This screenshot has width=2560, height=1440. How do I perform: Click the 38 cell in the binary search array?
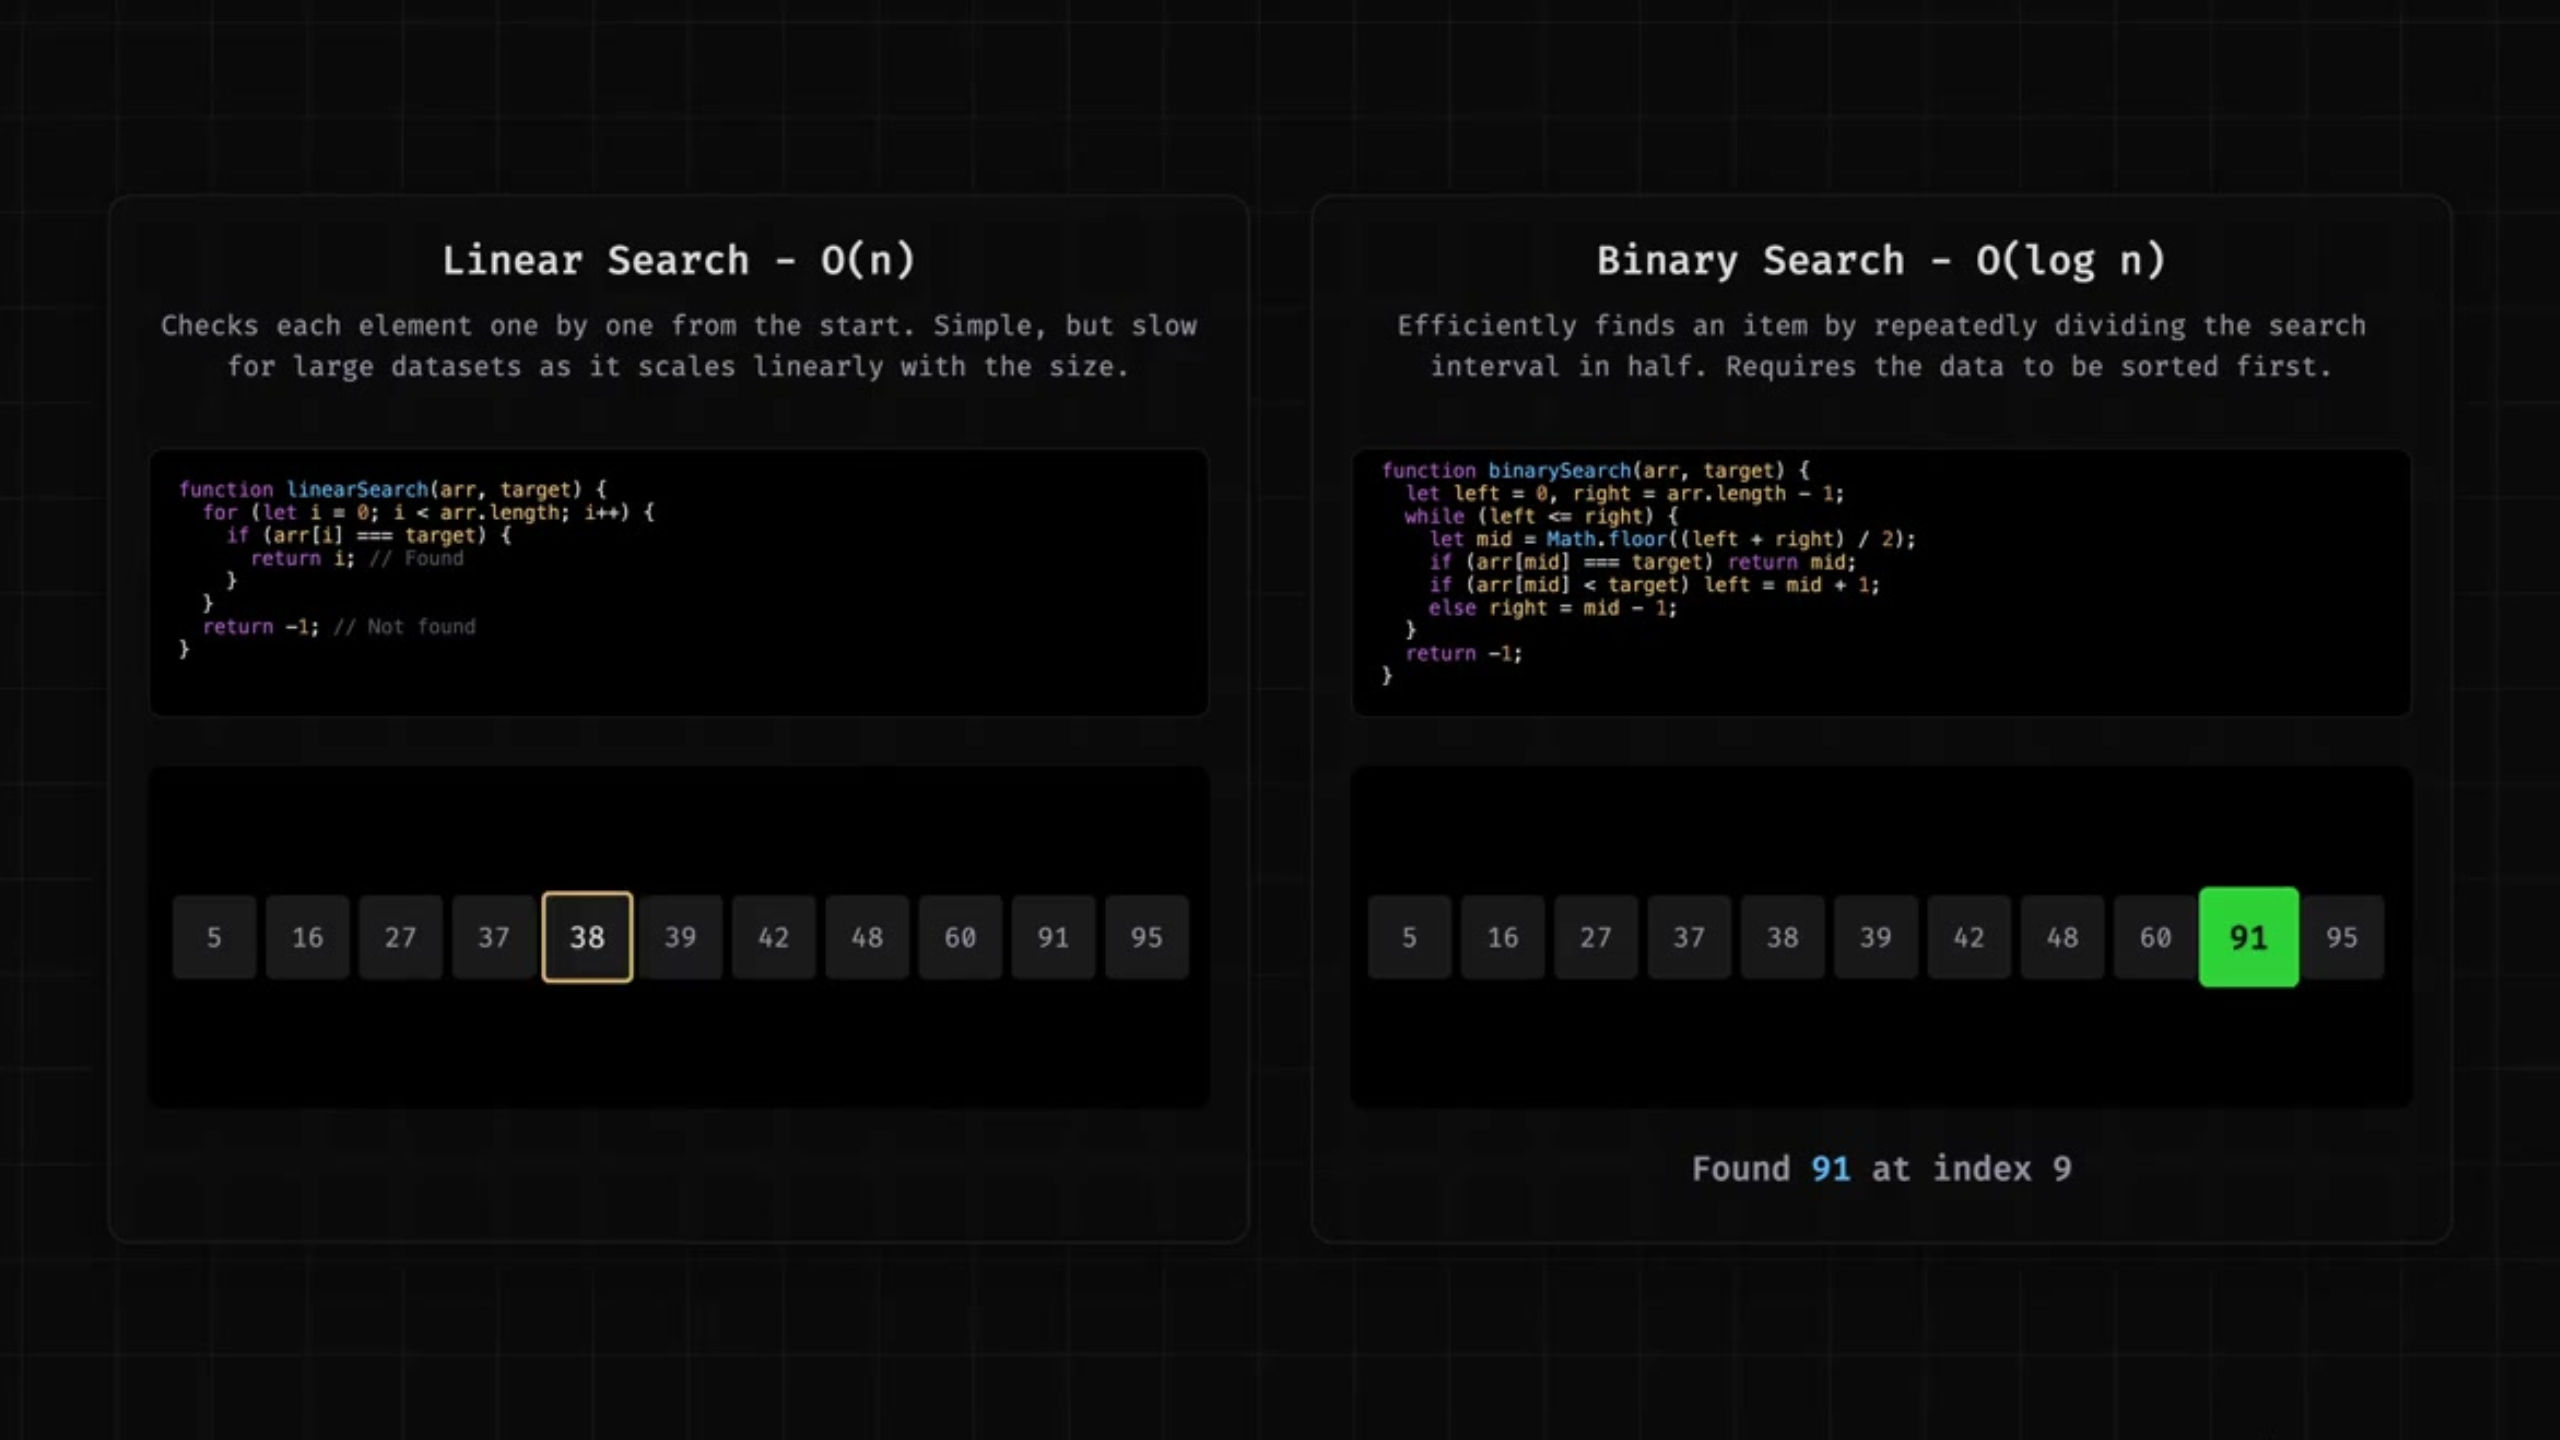pos(1783,936)
